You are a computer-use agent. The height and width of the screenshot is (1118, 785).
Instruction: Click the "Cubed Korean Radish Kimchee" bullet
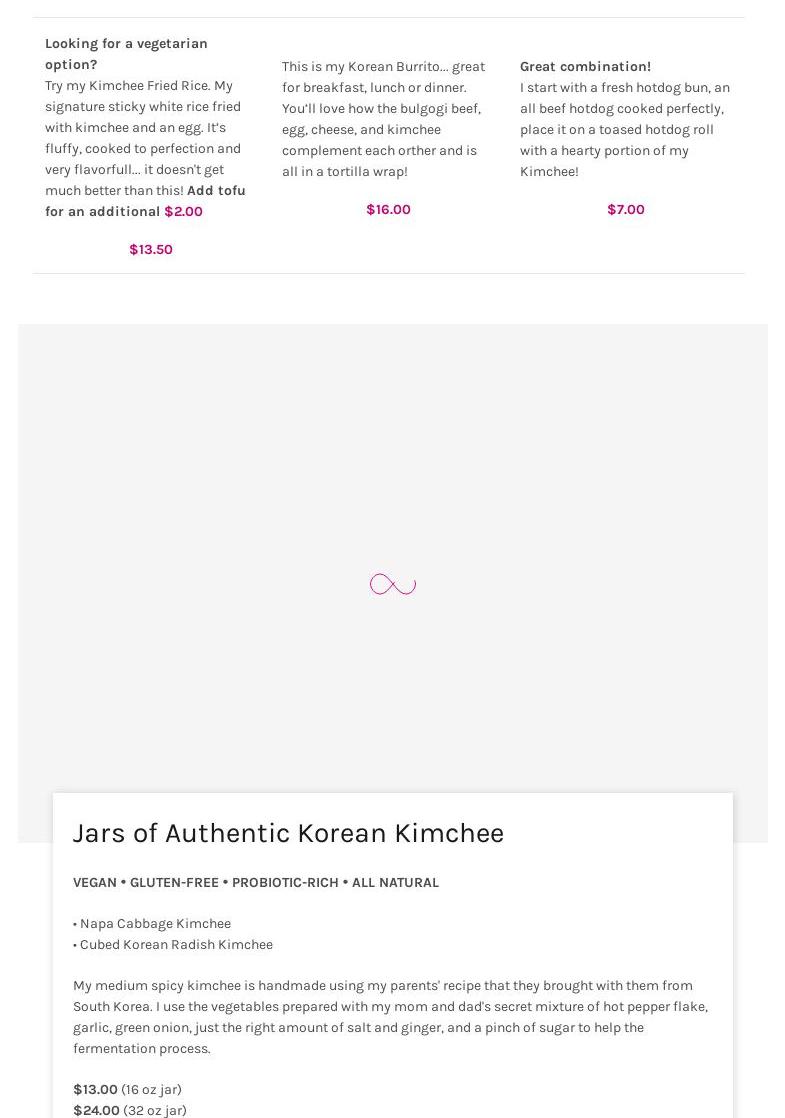pyautogui.click(x=176, y=945)
